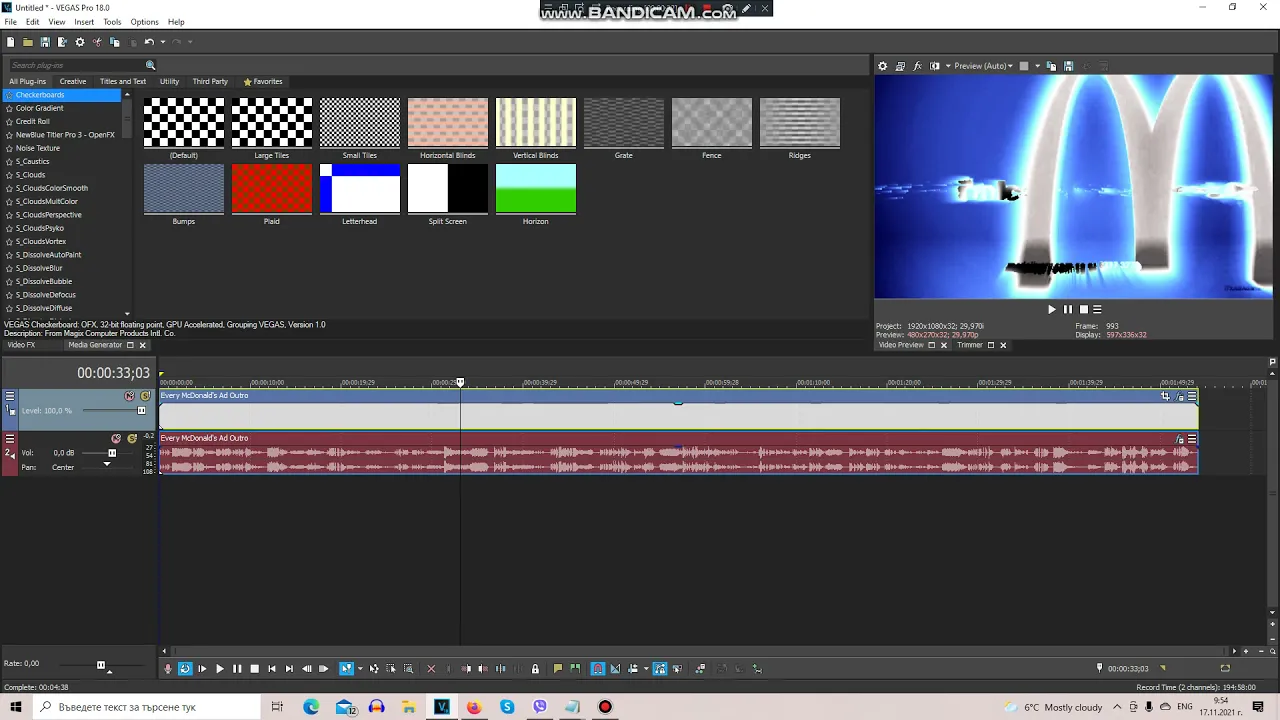The width and height of the screenshot is (1280, 720).
Task: Click the Video Output FX icon in preview
Action: (x=917, y=66)
